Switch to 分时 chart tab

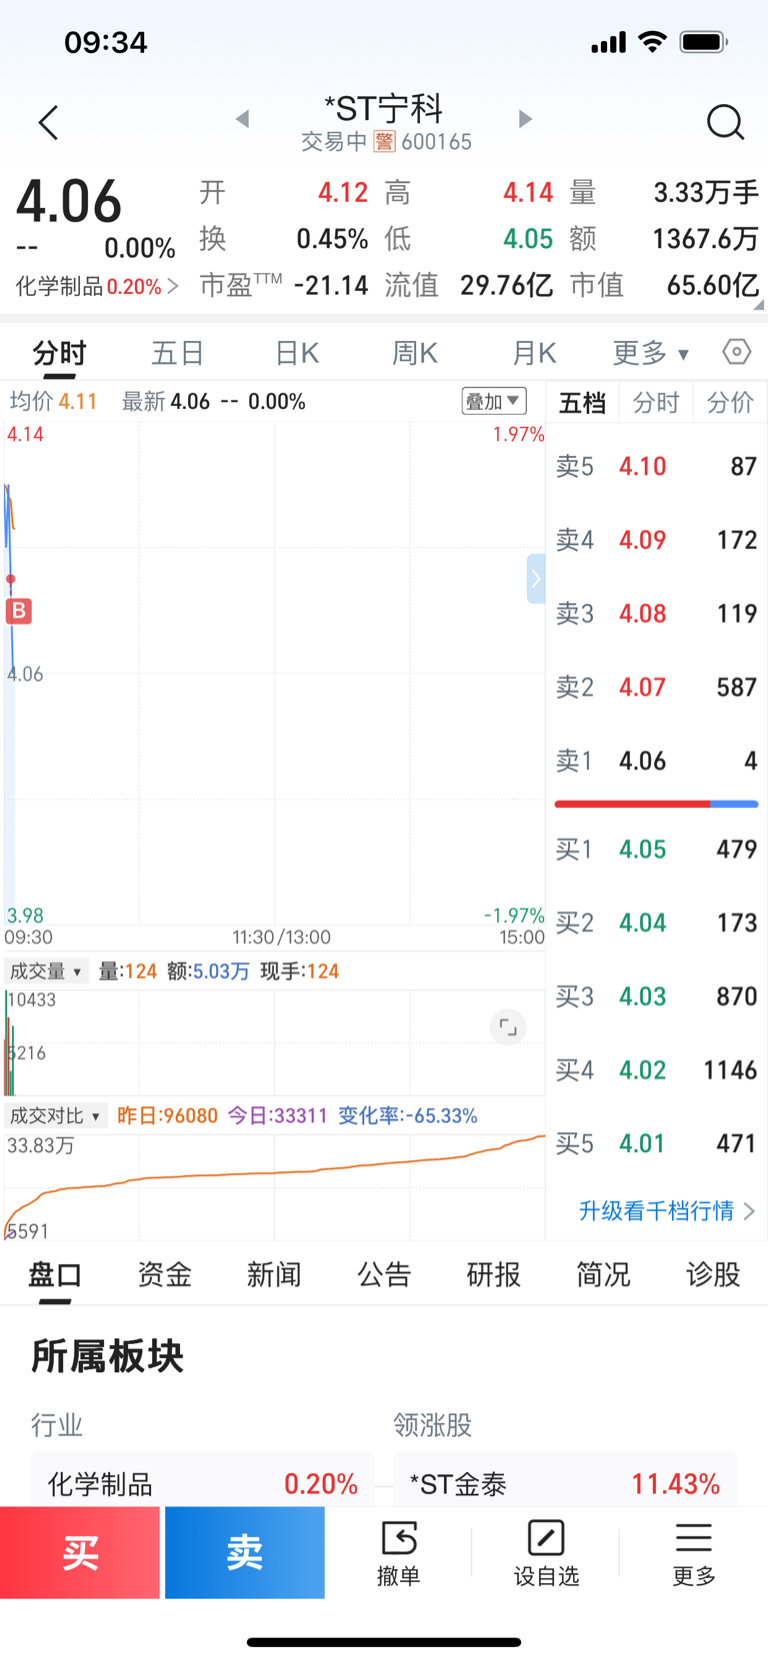[x=60, y=353]
